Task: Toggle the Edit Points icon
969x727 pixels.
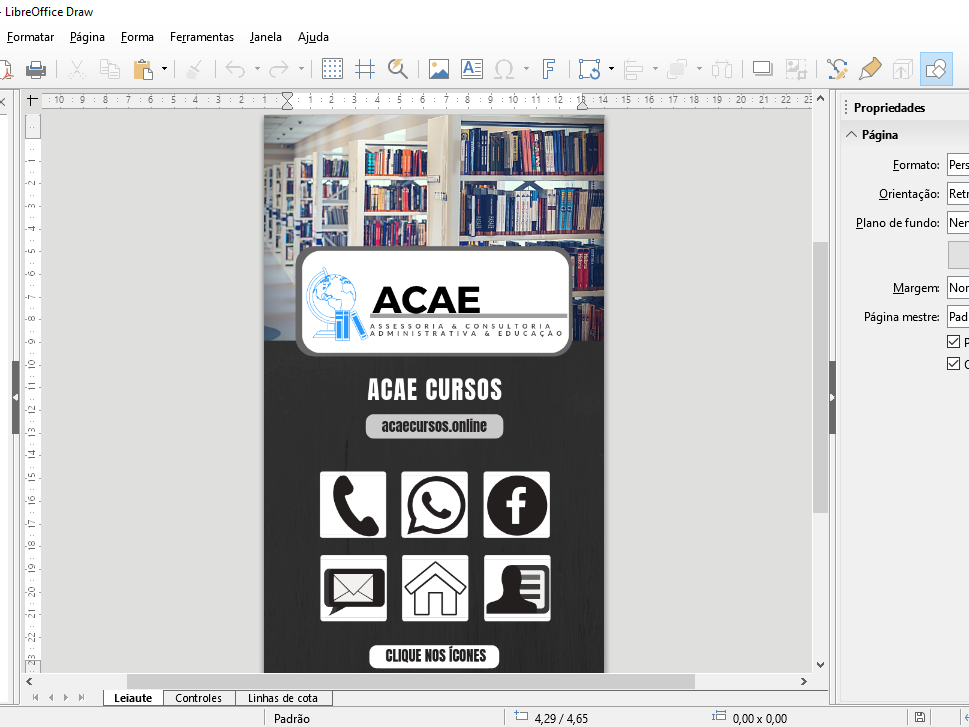Action: (x=837, y=69)
